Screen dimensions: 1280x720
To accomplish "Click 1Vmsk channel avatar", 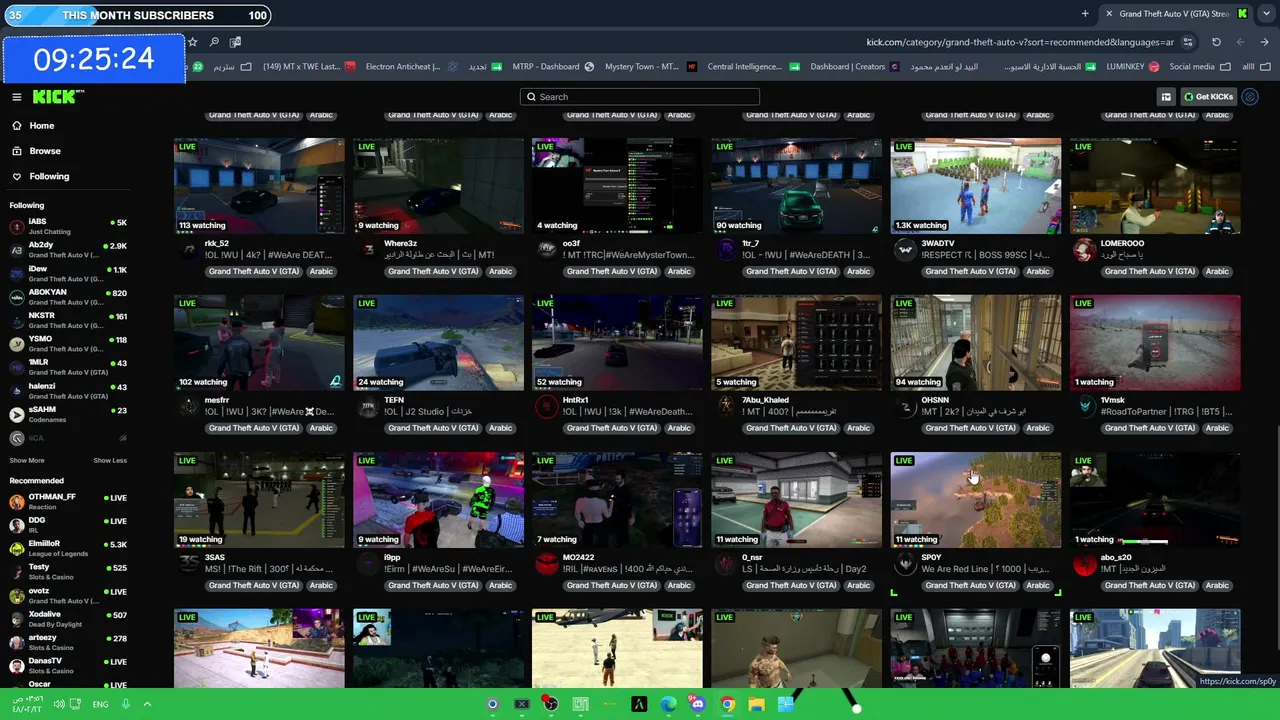I will (x=1084, y=406).
